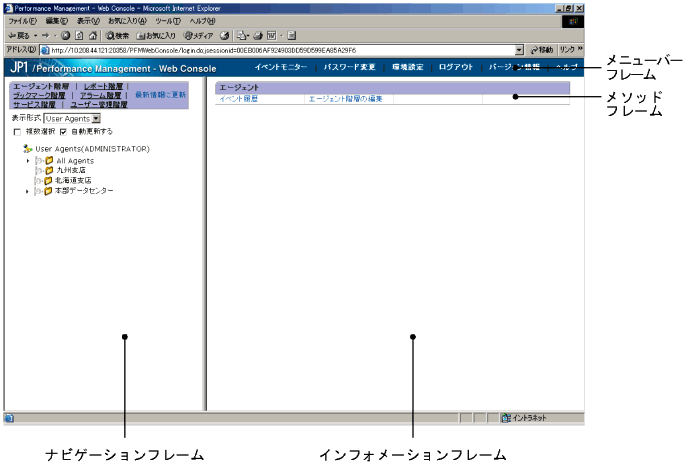Select the User Agents(ADMINISTRATOR) tree root
This screenshot has height=471, width=688.
[x=92, y=149]
